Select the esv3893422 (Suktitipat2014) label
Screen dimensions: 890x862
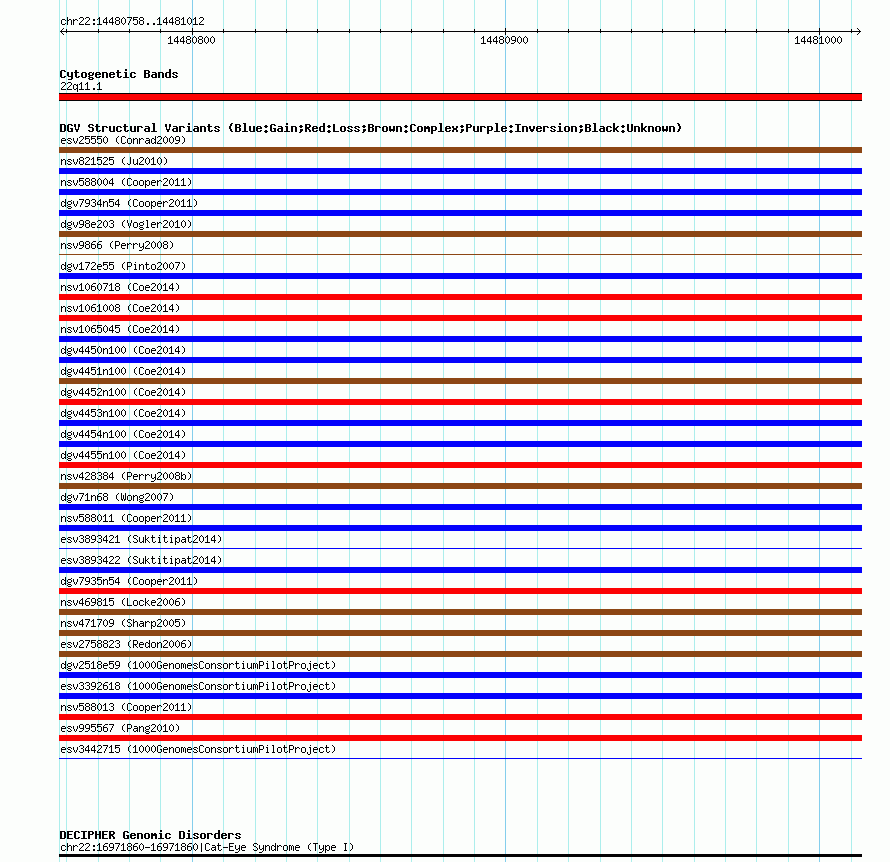tap(141, 560)
